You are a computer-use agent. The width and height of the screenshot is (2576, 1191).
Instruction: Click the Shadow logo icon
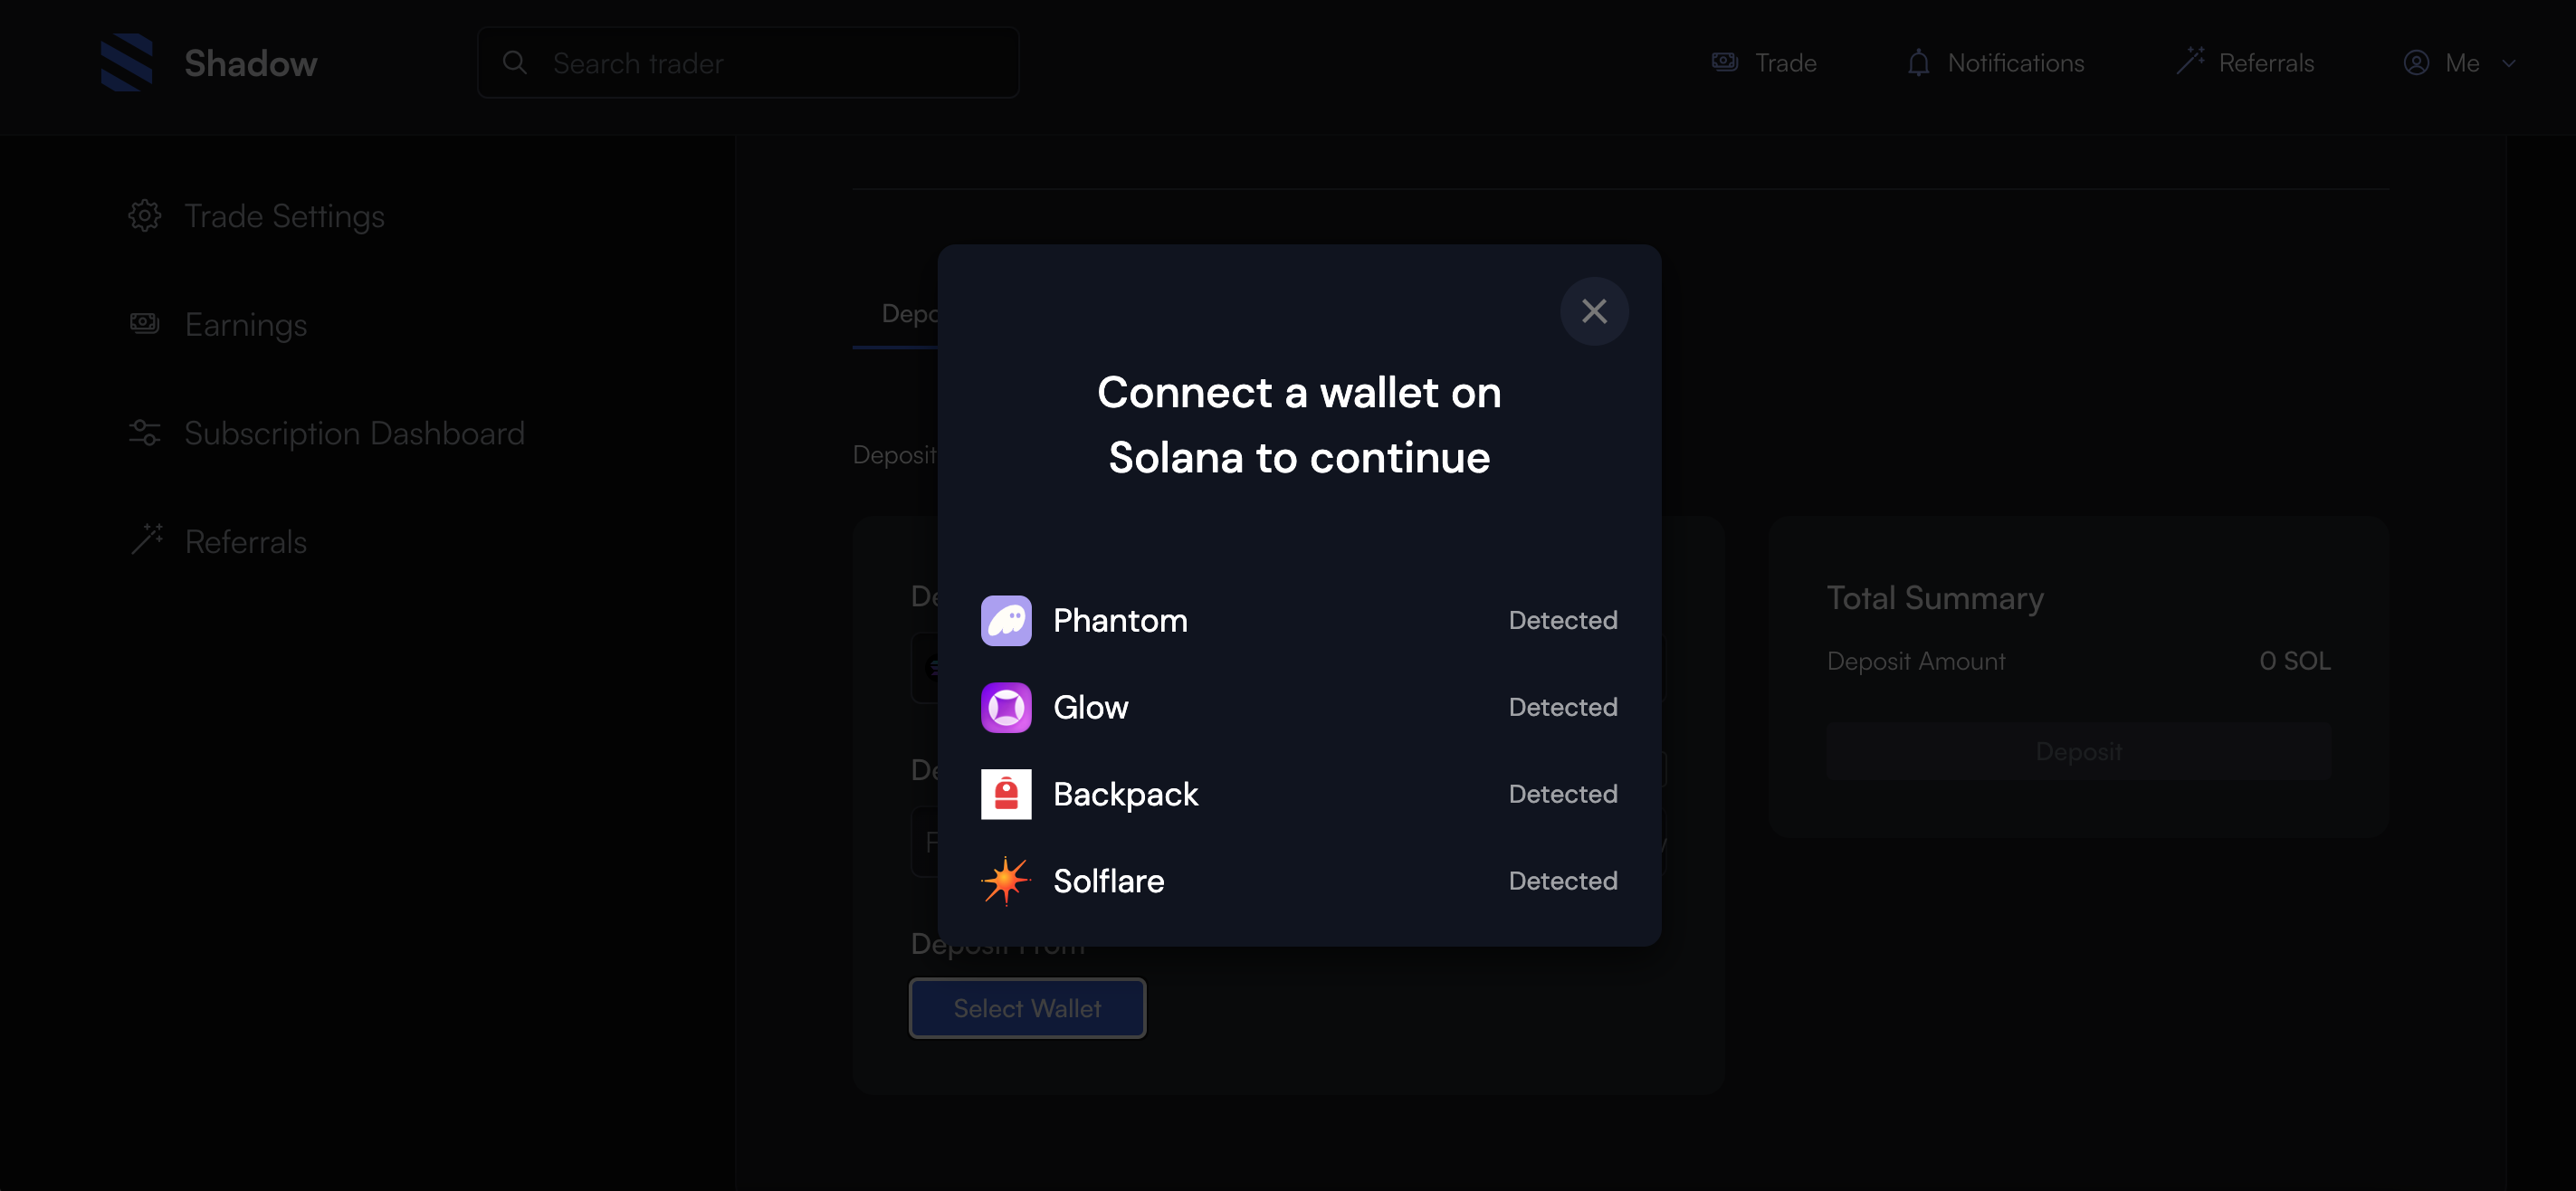tap(127, 63)
